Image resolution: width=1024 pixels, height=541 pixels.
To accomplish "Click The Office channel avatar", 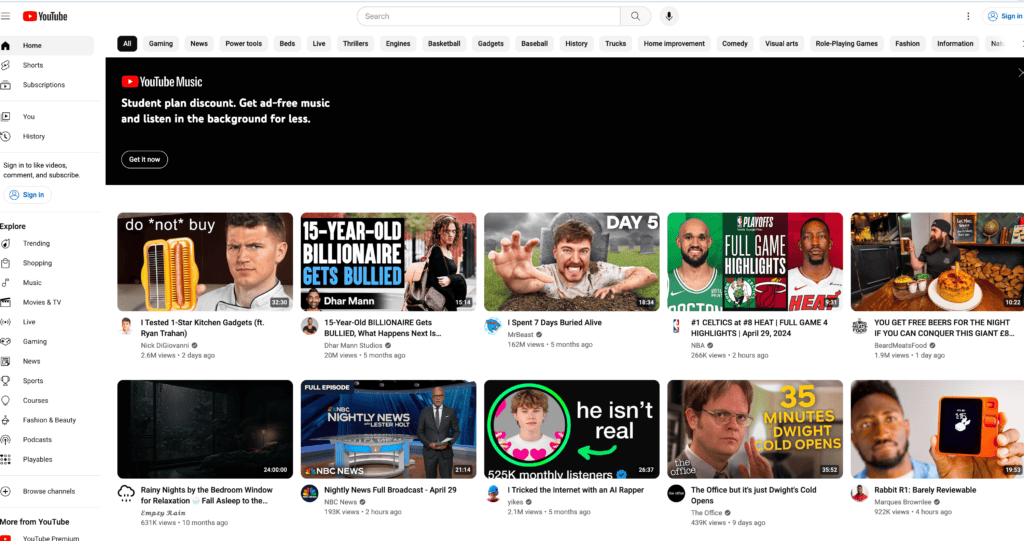I will coord(677,493).
